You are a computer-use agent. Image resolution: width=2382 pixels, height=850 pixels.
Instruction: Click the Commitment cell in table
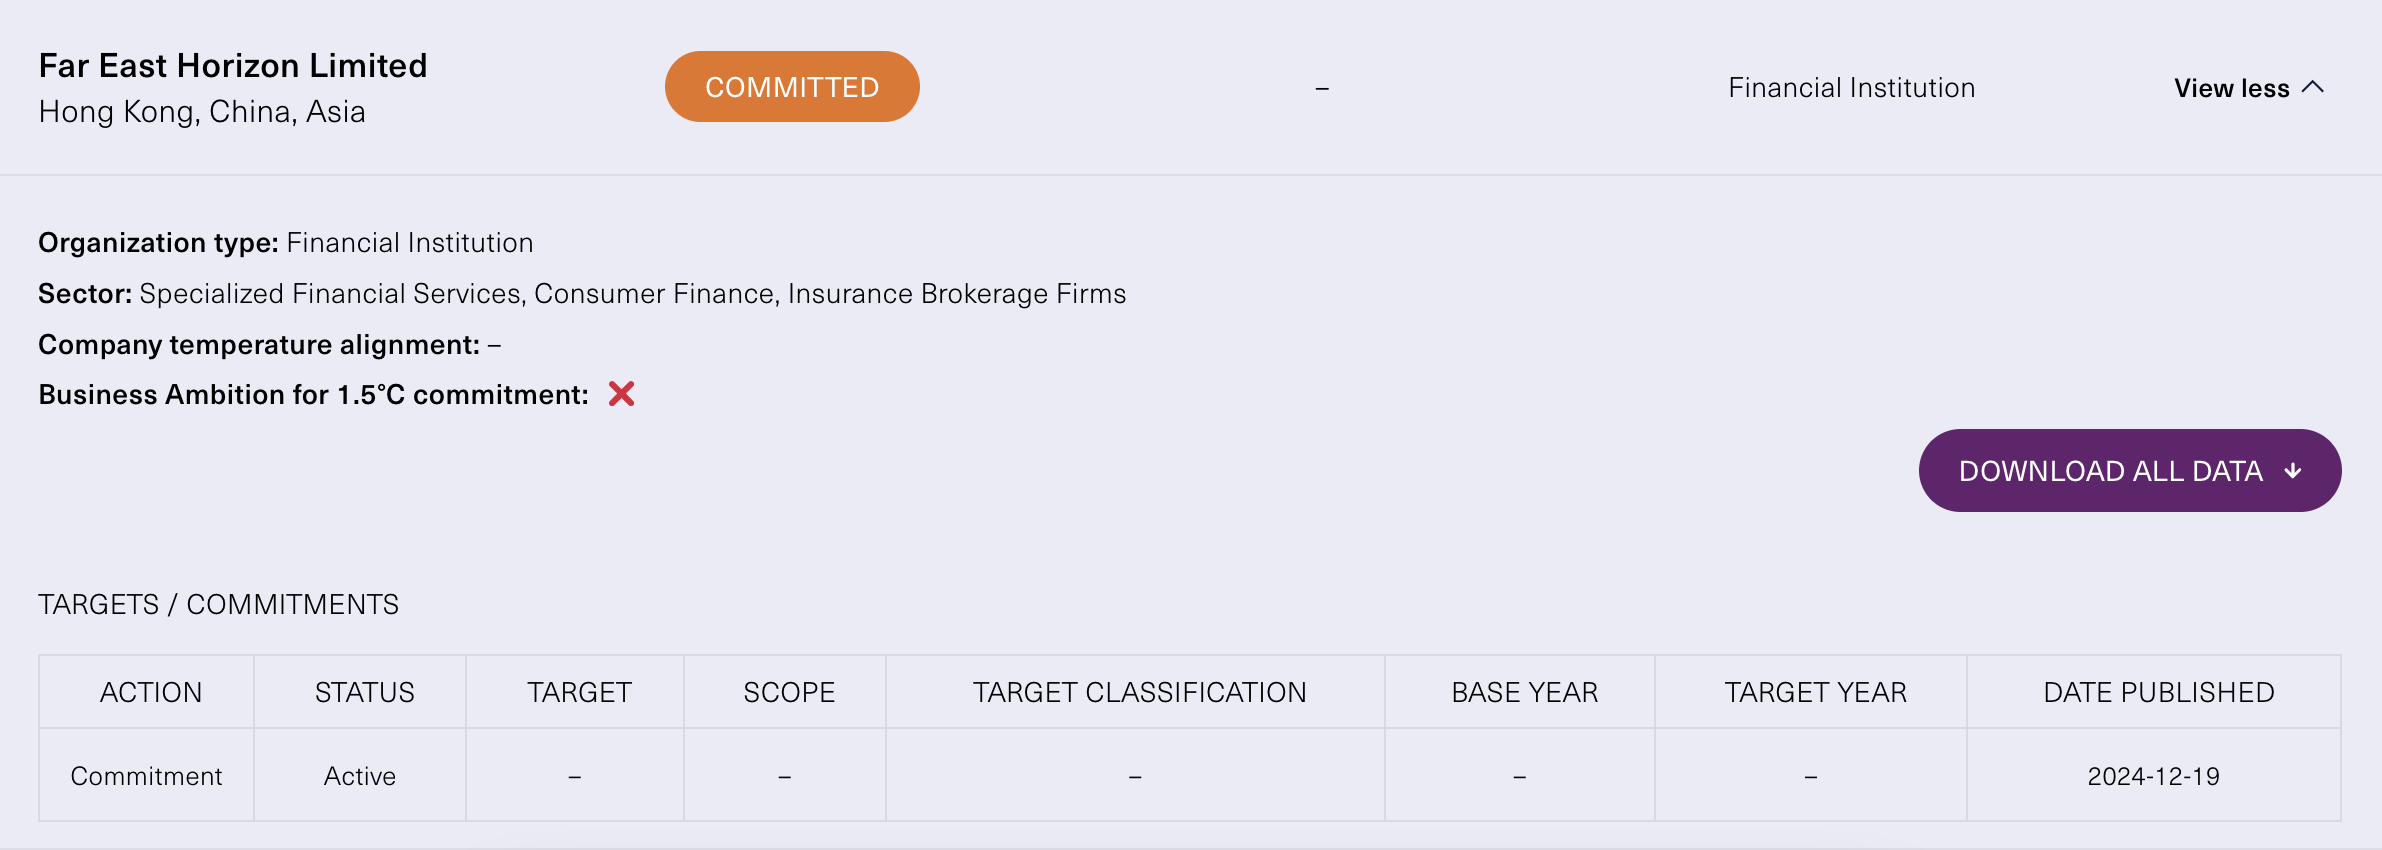point(146,776)
